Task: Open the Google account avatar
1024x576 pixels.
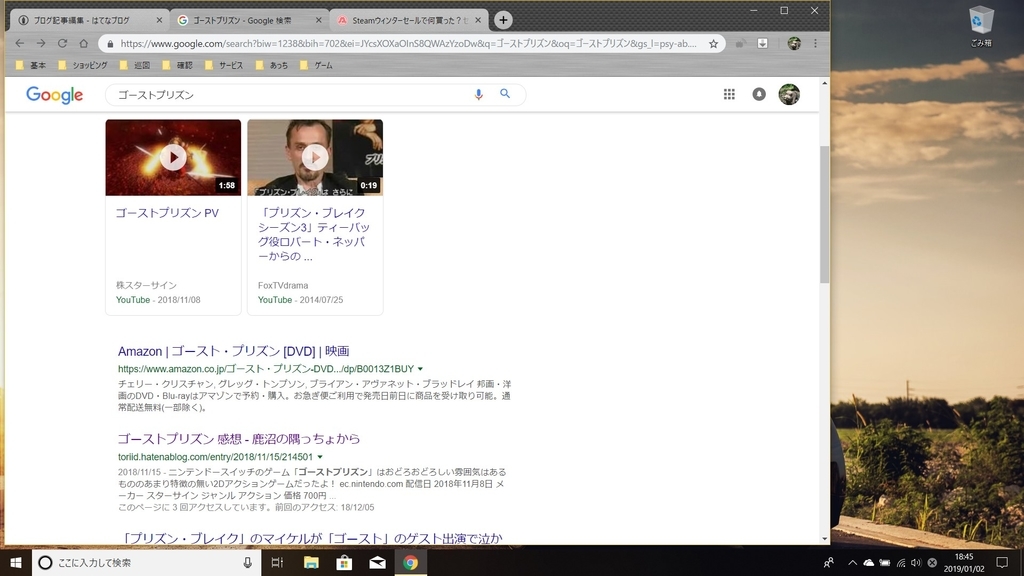Action: [789, 94]
